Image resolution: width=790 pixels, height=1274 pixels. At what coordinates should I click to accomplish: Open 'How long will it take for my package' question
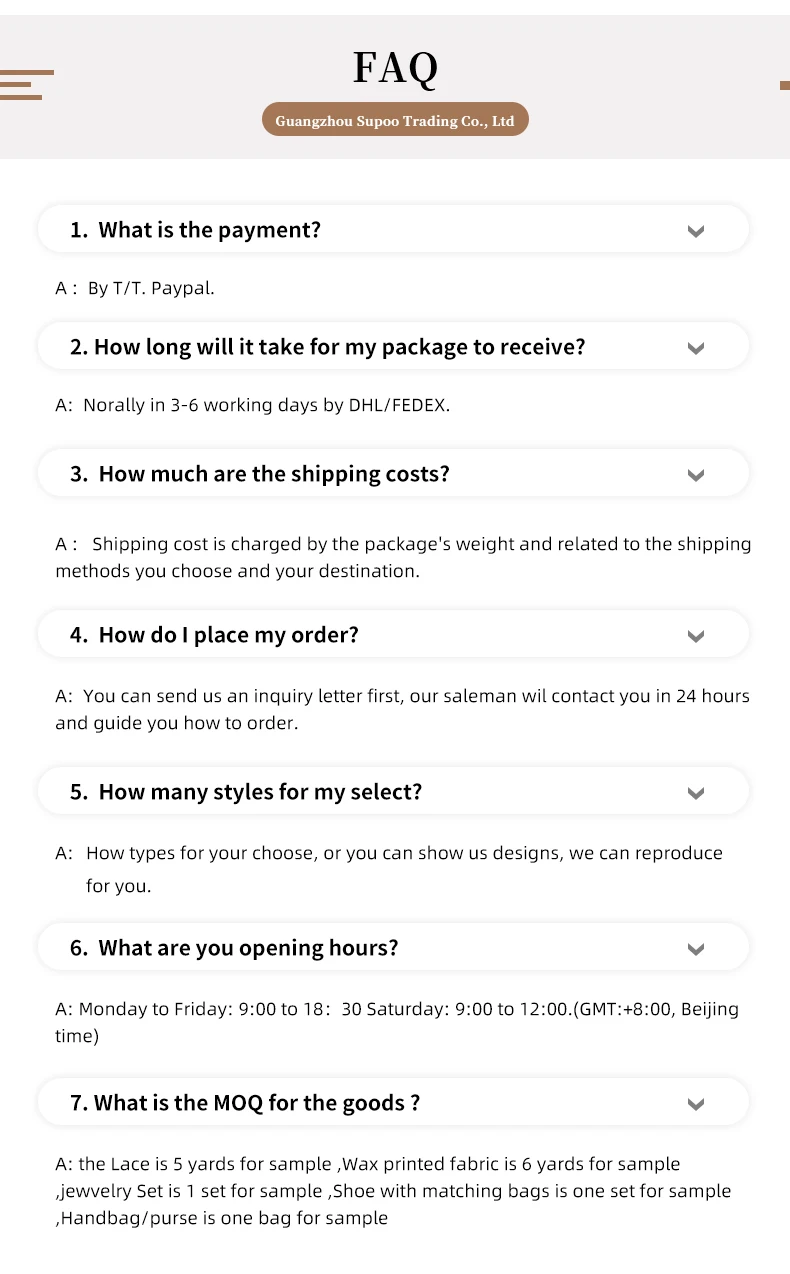coord(328,347)
